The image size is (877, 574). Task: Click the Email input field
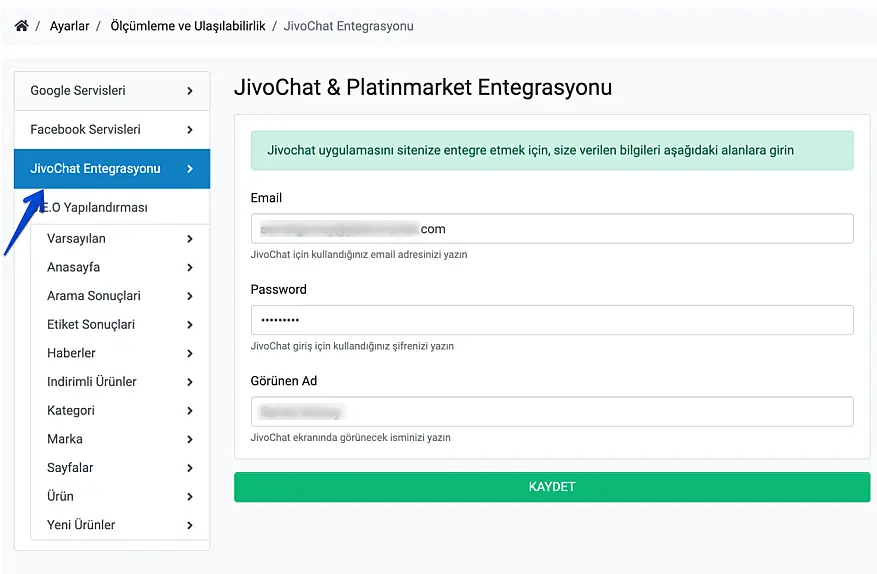coord(551,229)
